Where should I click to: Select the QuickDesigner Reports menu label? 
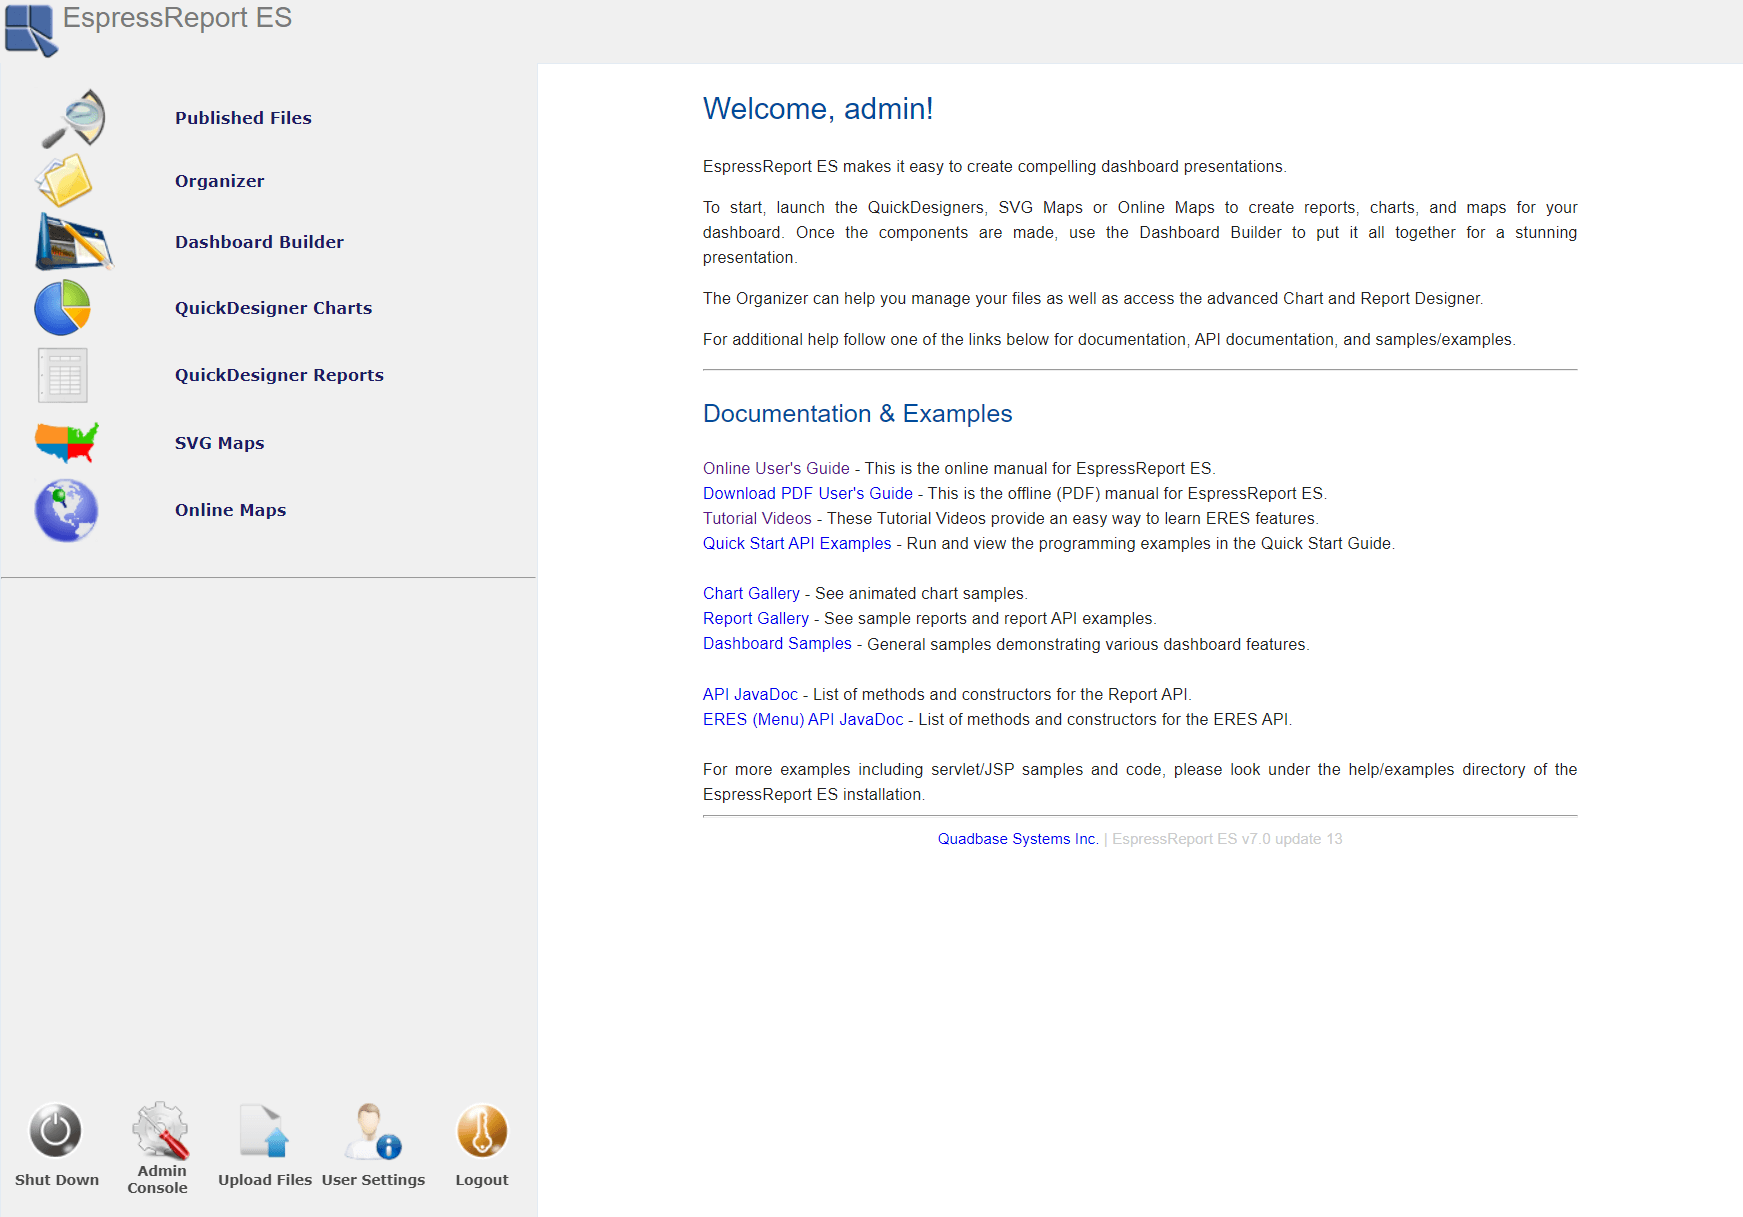pyautogui.click(x=279, y=375)
